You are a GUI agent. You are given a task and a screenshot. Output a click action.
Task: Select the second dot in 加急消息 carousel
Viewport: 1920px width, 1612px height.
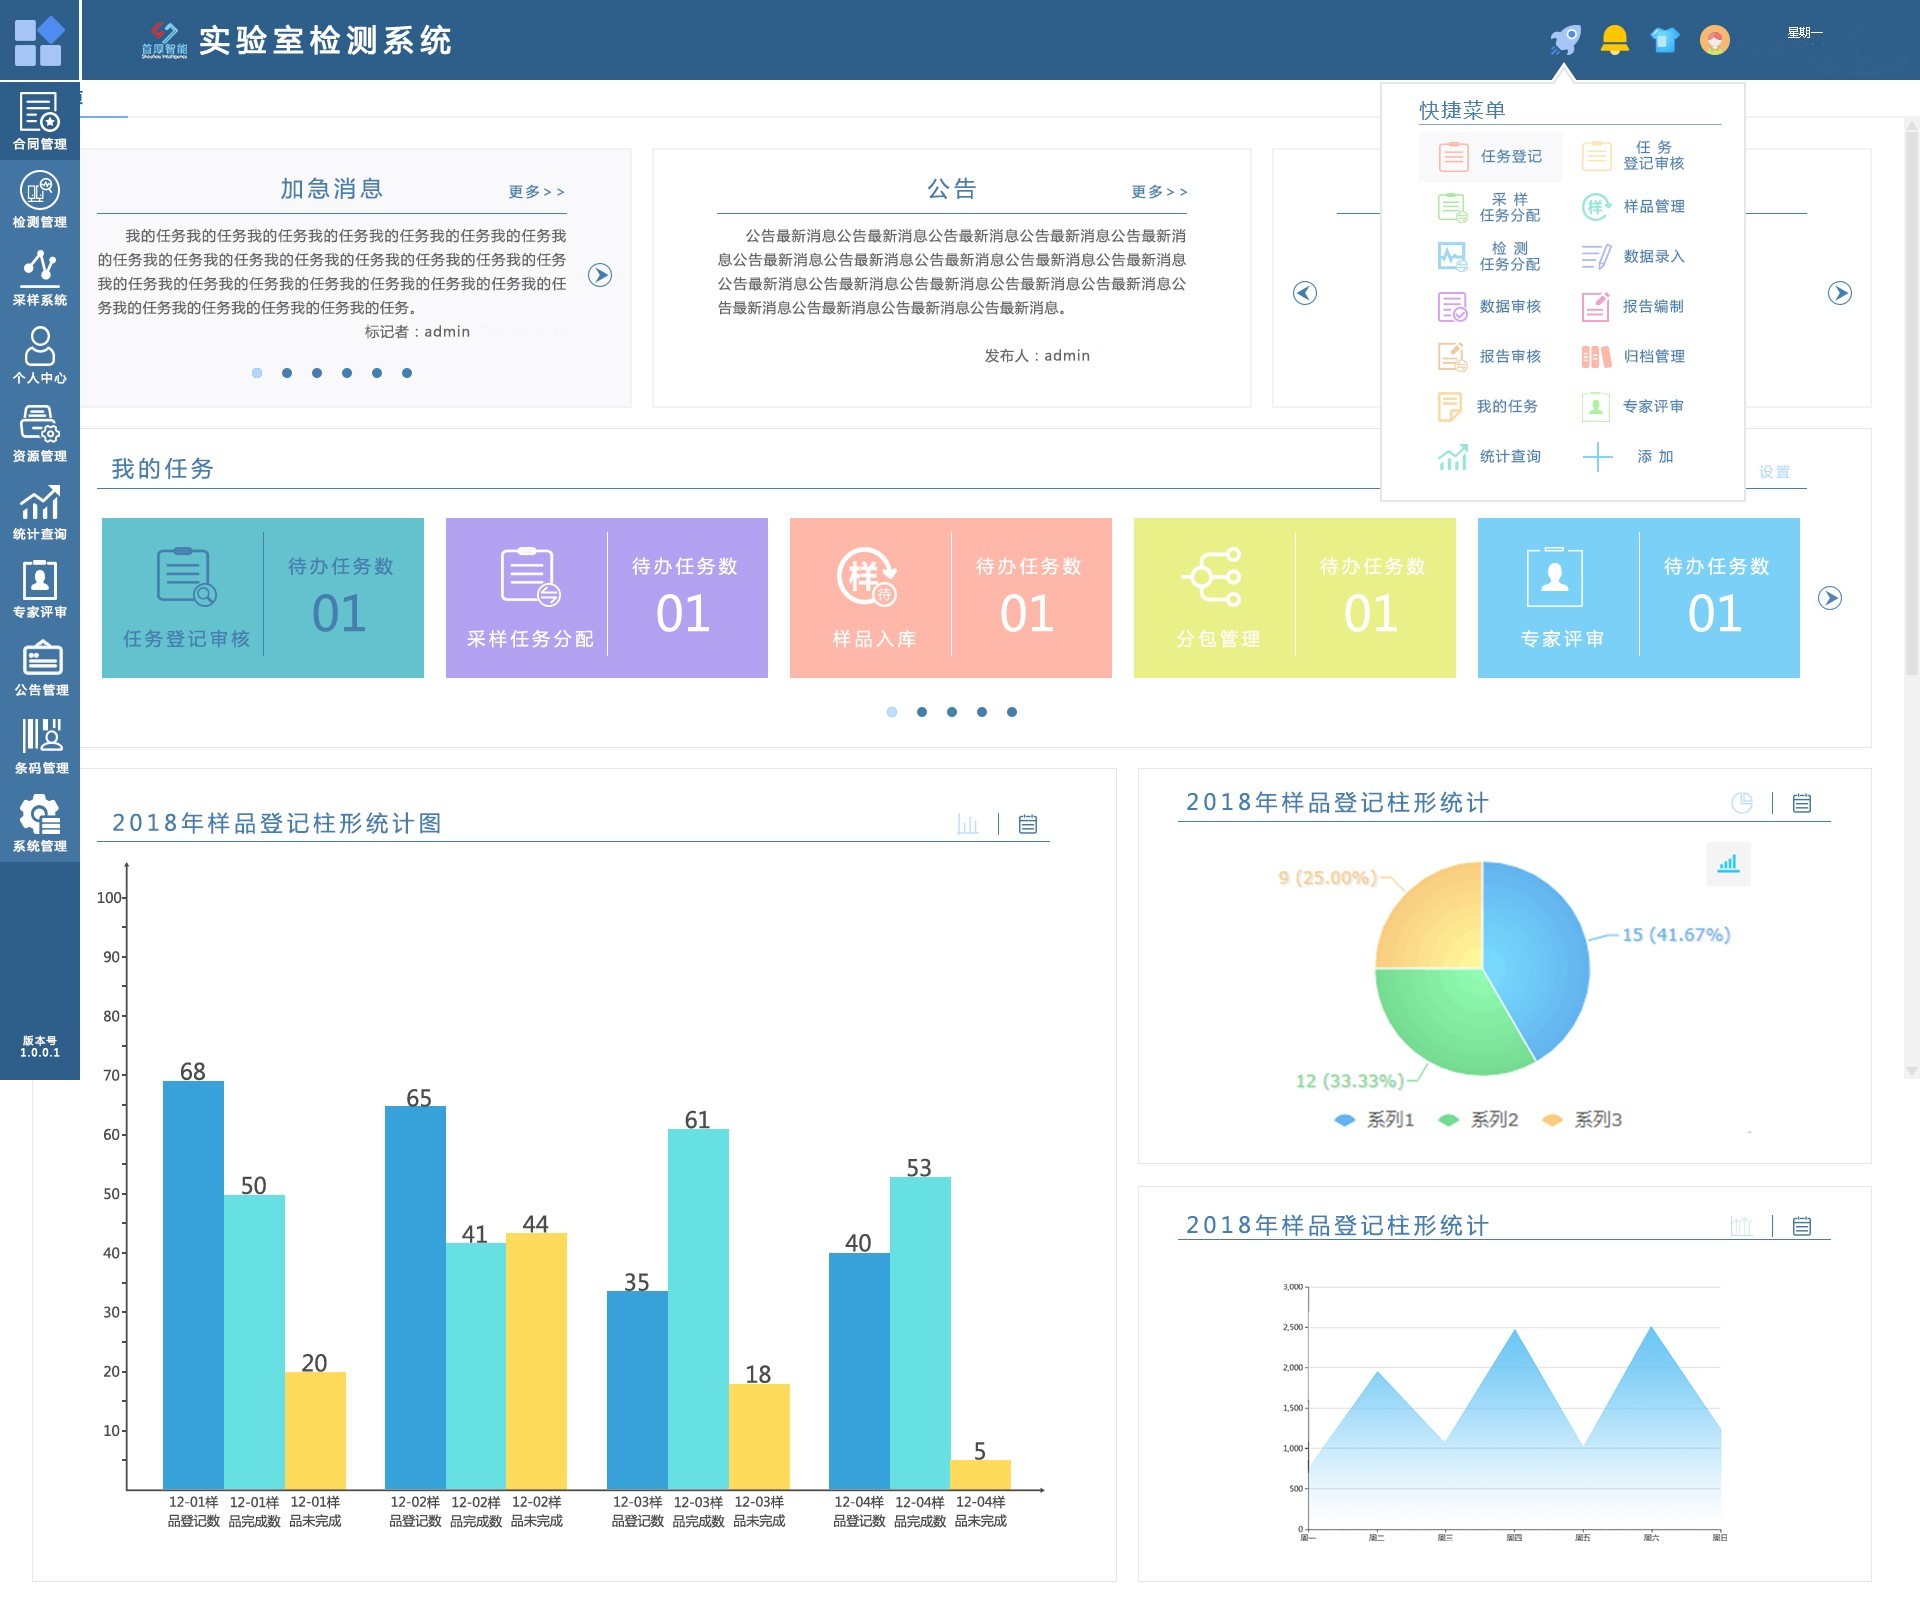287,373
